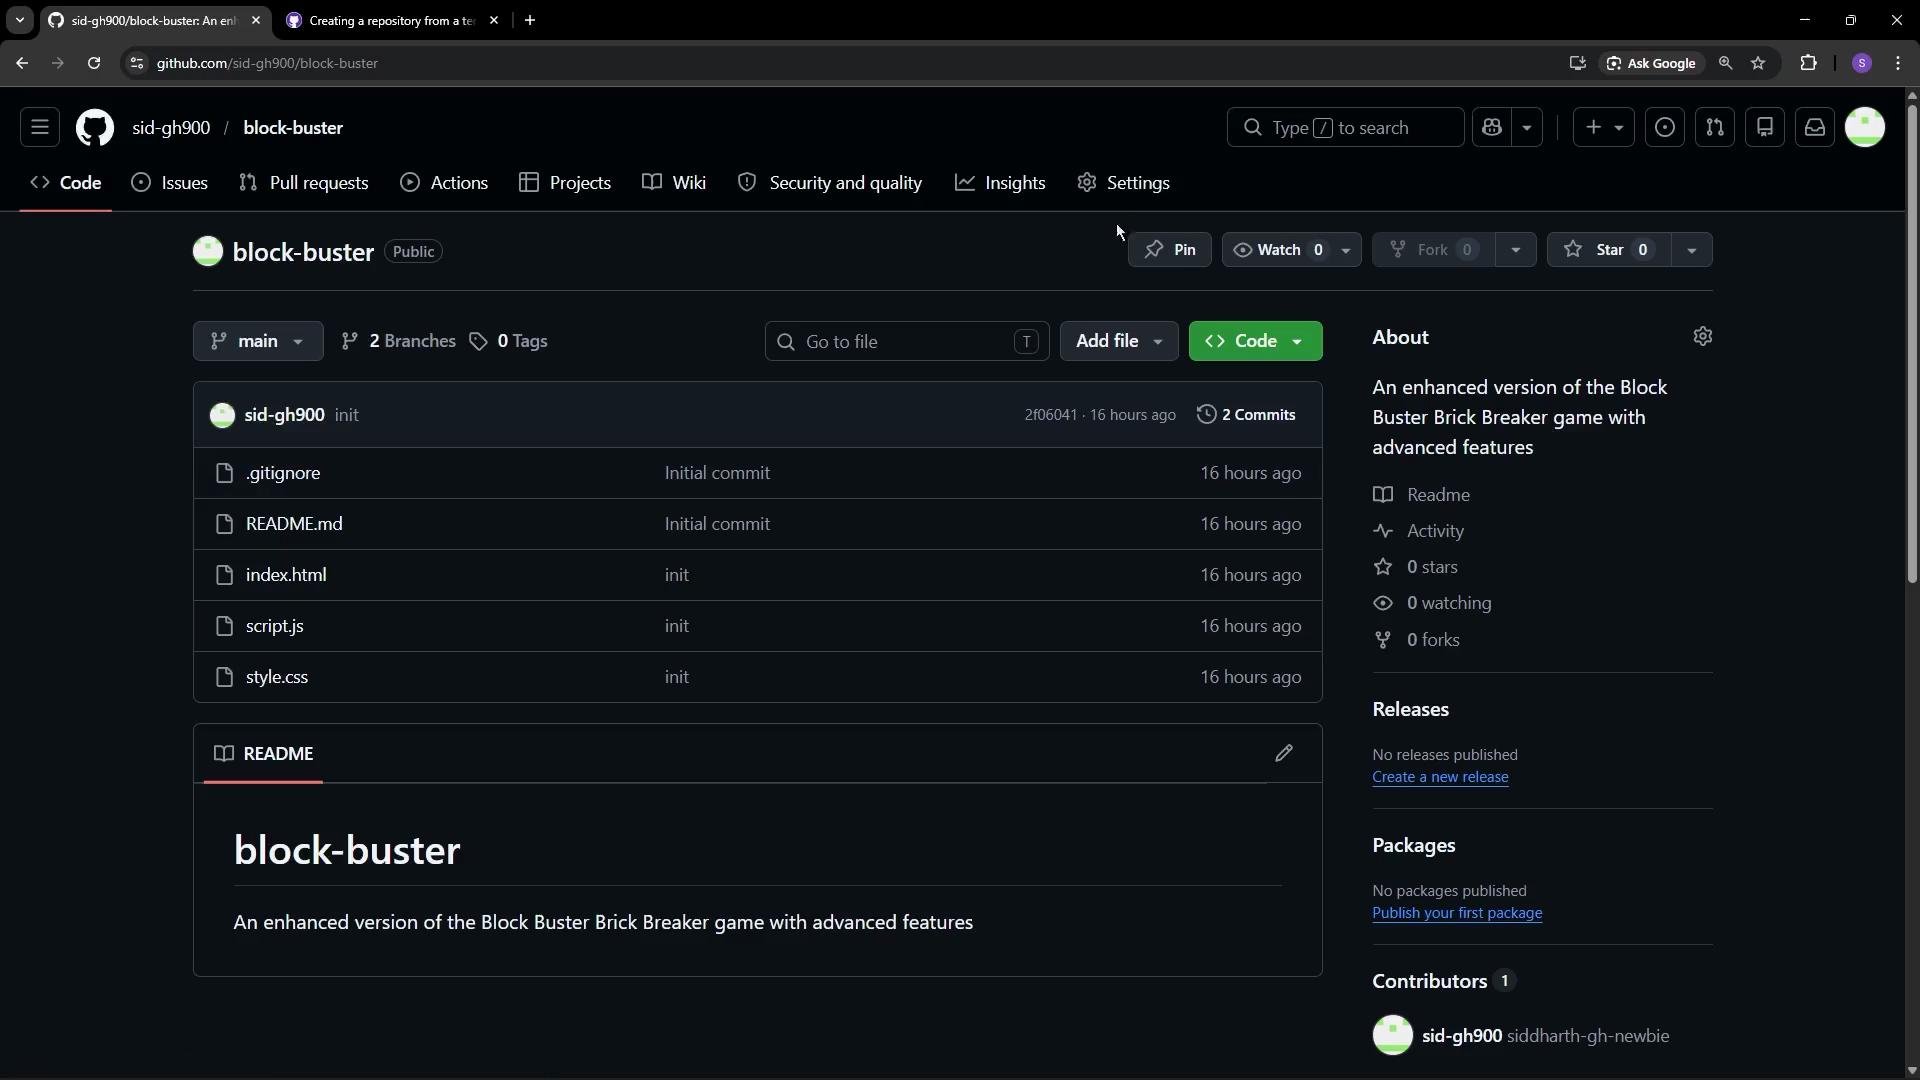1920x1080 pixels.
Task: Click Publish your first package link
Action: (1457, 913)
